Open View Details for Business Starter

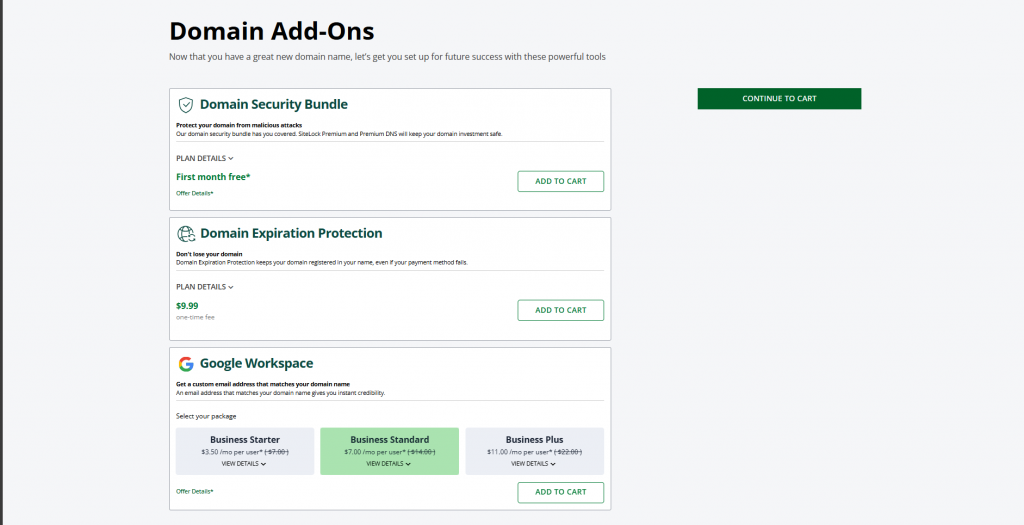[x=244, y=464]
